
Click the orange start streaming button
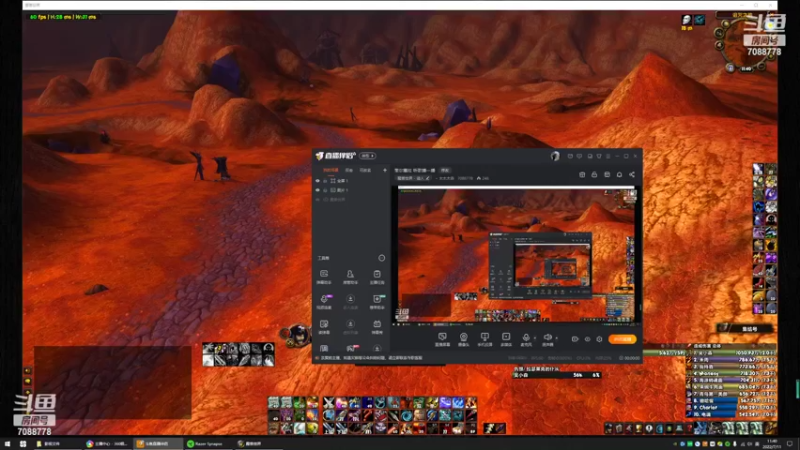click(x=622, y=339)
